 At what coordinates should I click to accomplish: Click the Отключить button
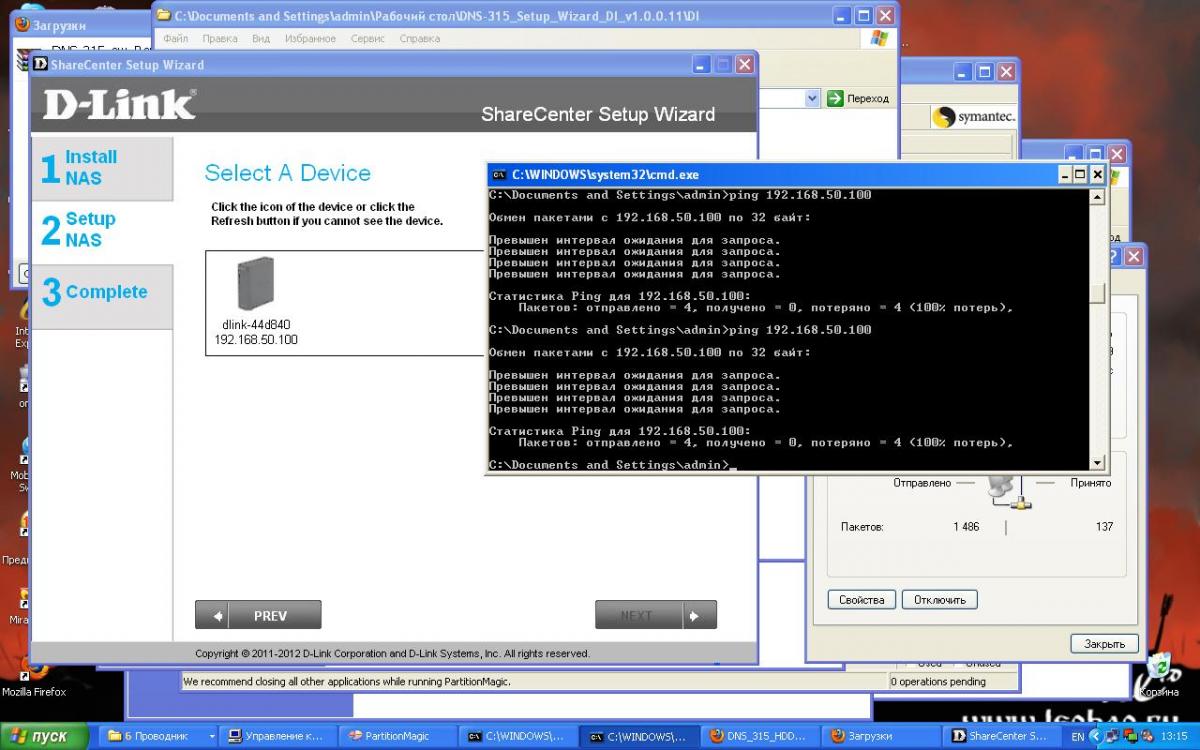[939, 600]
